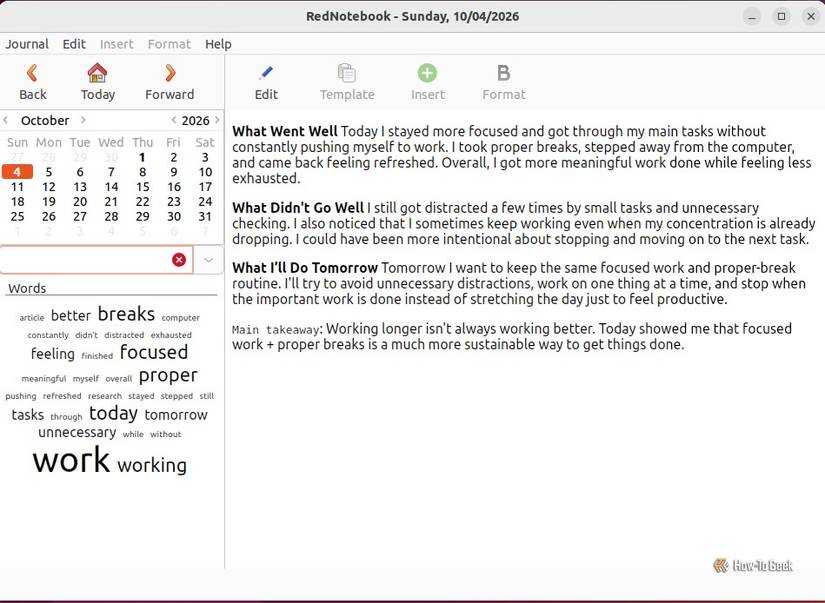Open the Format menu in menu bar
The height and width of the screenshot is (603, 825).
point(169,44)
